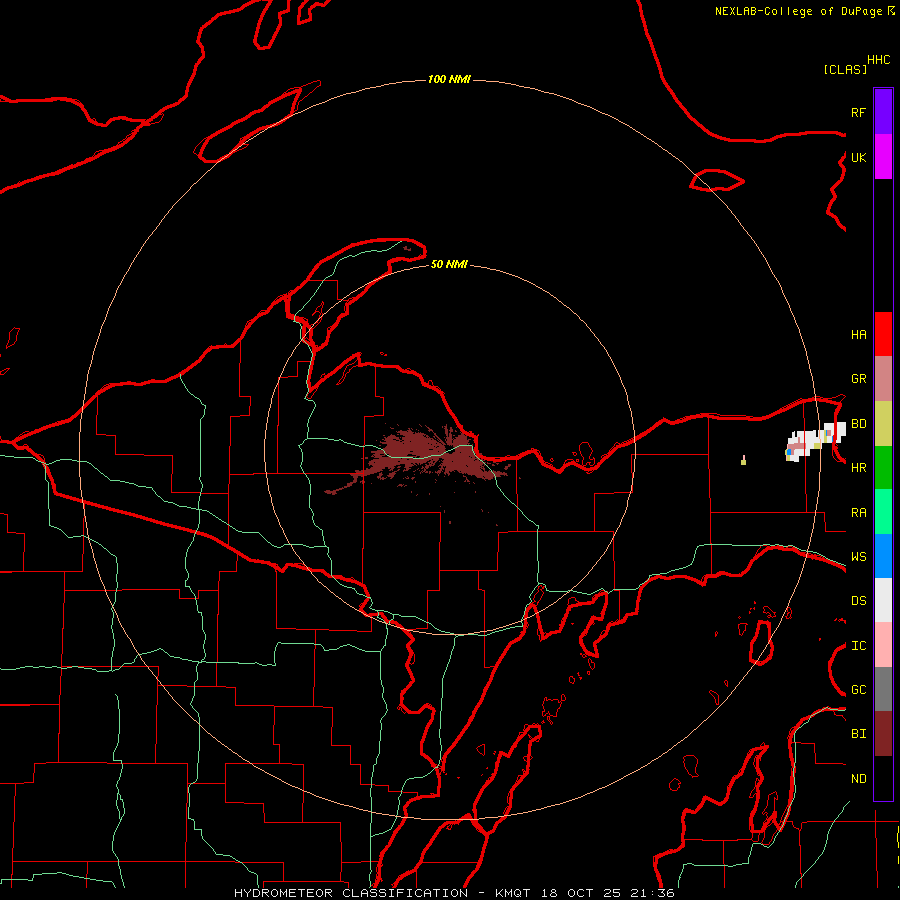The width and height of the screenshot is (900, 900).
Task: Click the HYDROMETEOR CLASSIFICATION caption title
Action: point(351,893)
